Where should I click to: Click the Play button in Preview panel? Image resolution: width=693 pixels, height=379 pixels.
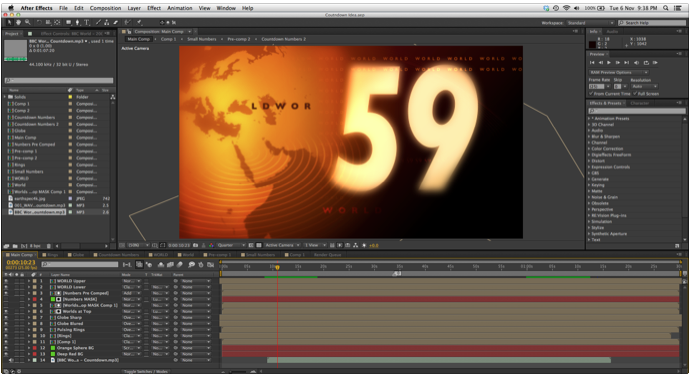(609, 63)
